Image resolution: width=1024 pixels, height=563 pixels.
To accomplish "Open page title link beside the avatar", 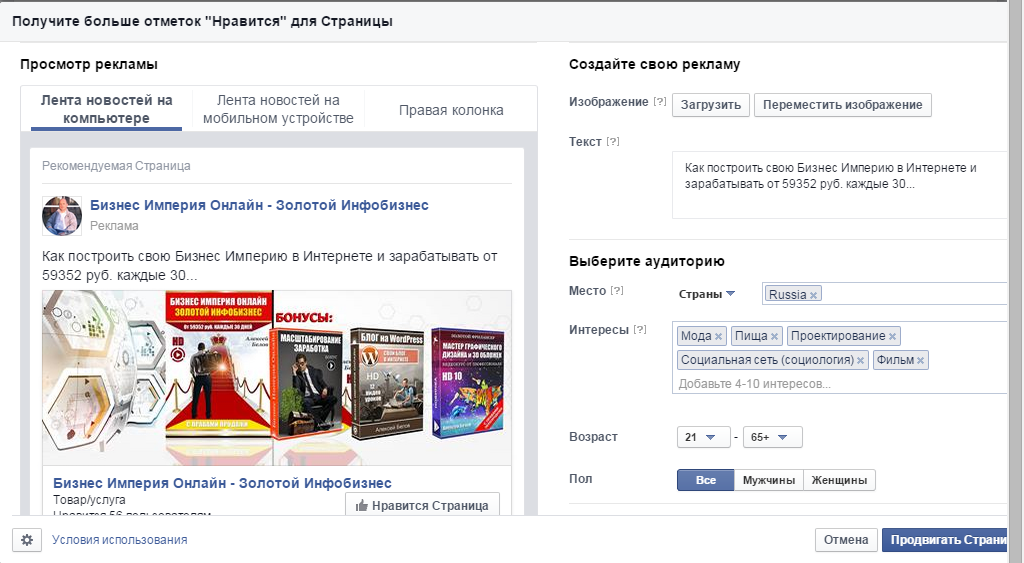I will 259,205.
